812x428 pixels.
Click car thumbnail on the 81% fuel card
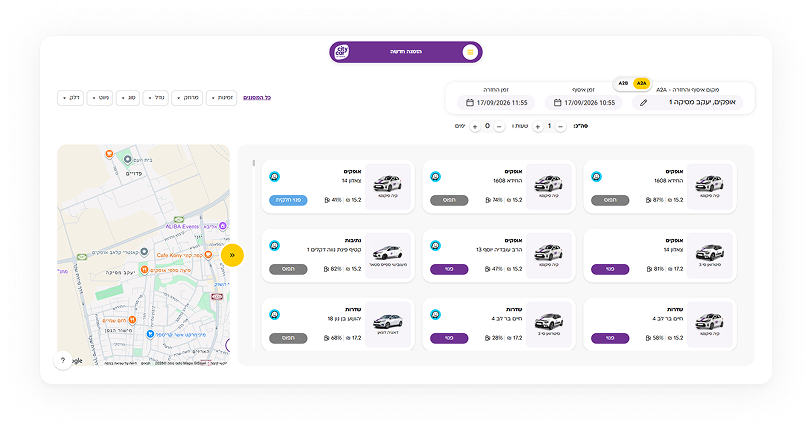coord(709,255)
